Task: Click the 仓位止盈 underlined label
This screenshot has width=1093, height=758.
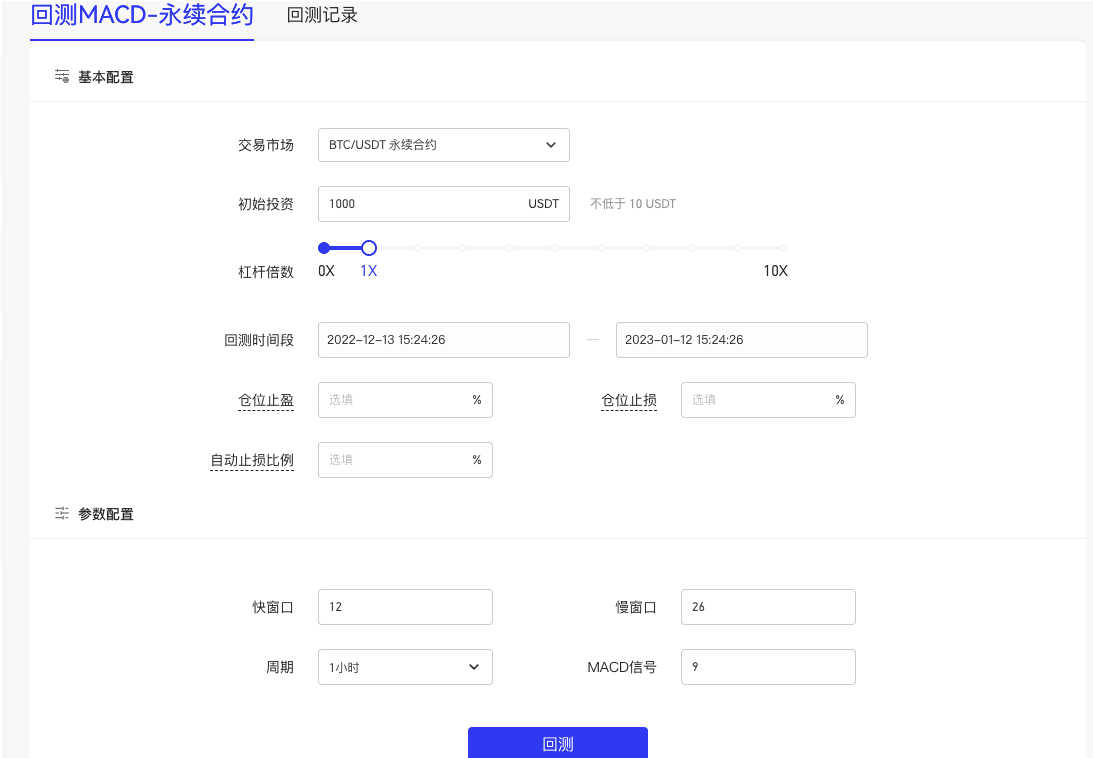Action: pos(266,400)
